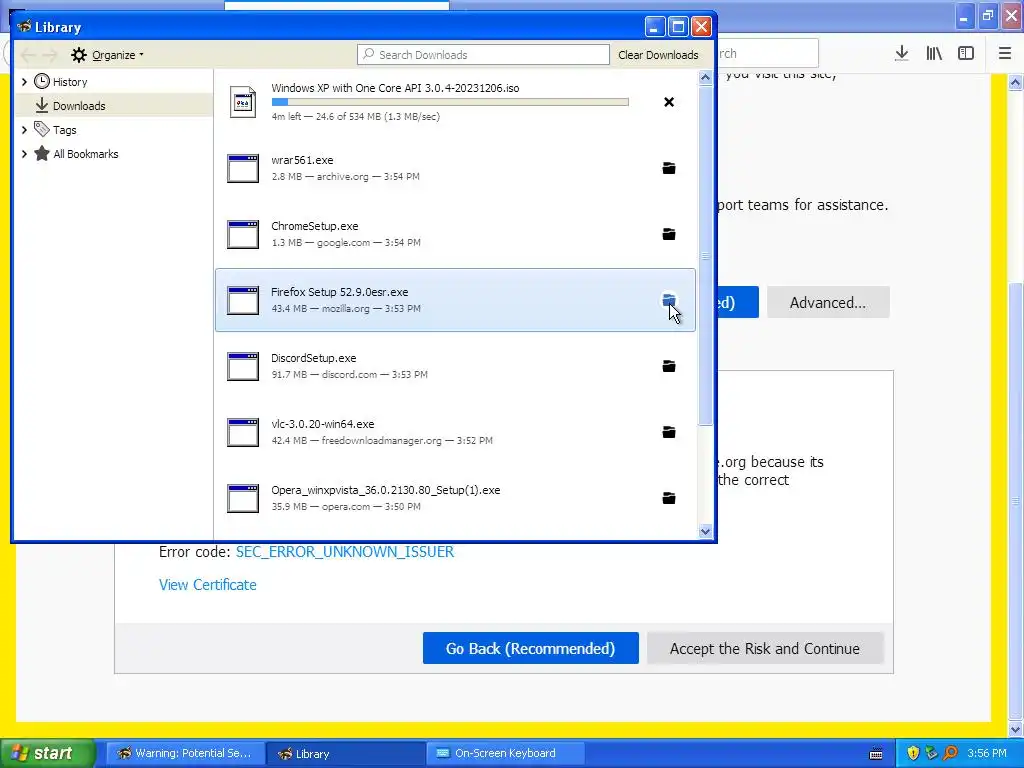The height and width of the screenshot is (768, 1024).
Task: Select the wrar561.exe file name
Action: (x=302, y=160)
